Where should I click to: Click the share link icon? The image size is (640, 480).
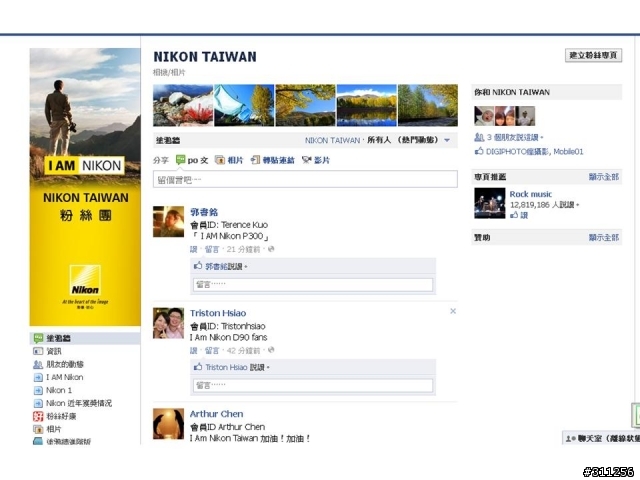pos(255,160)
